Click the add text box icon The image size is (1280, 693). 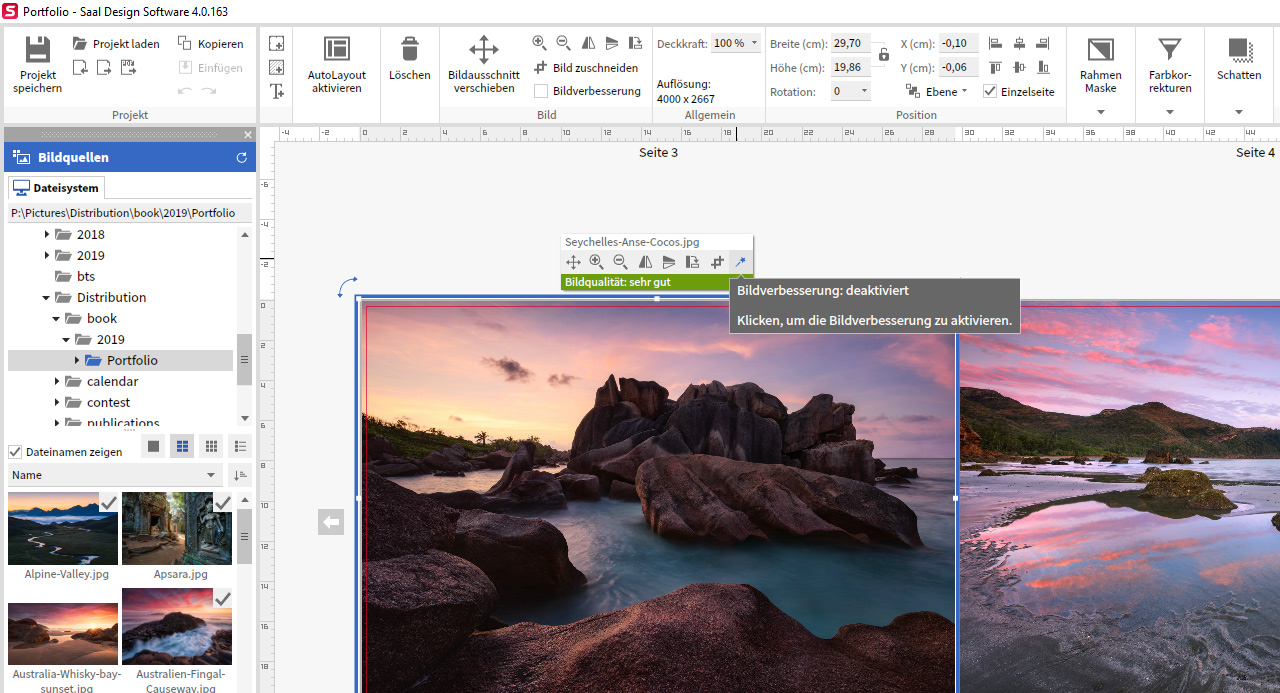[277, 91]
